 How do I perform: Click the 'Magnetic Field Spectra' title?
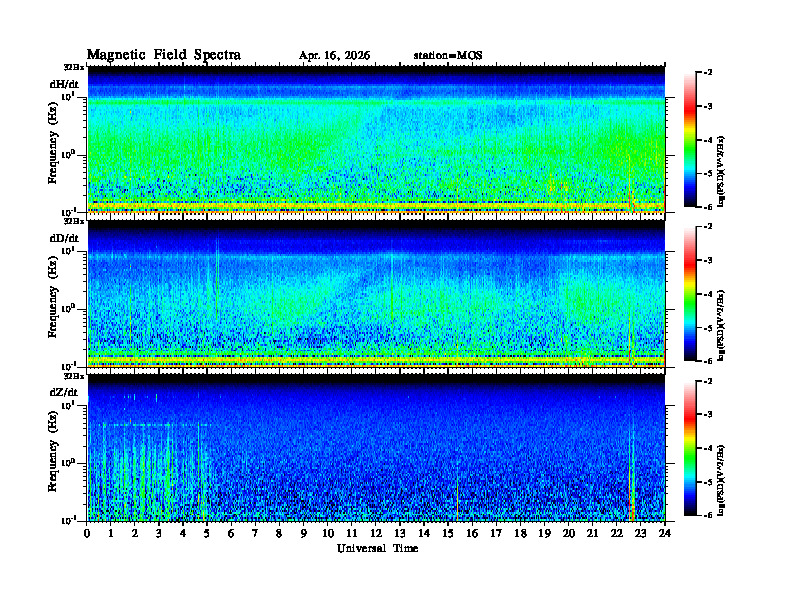[x=164, y=55]
